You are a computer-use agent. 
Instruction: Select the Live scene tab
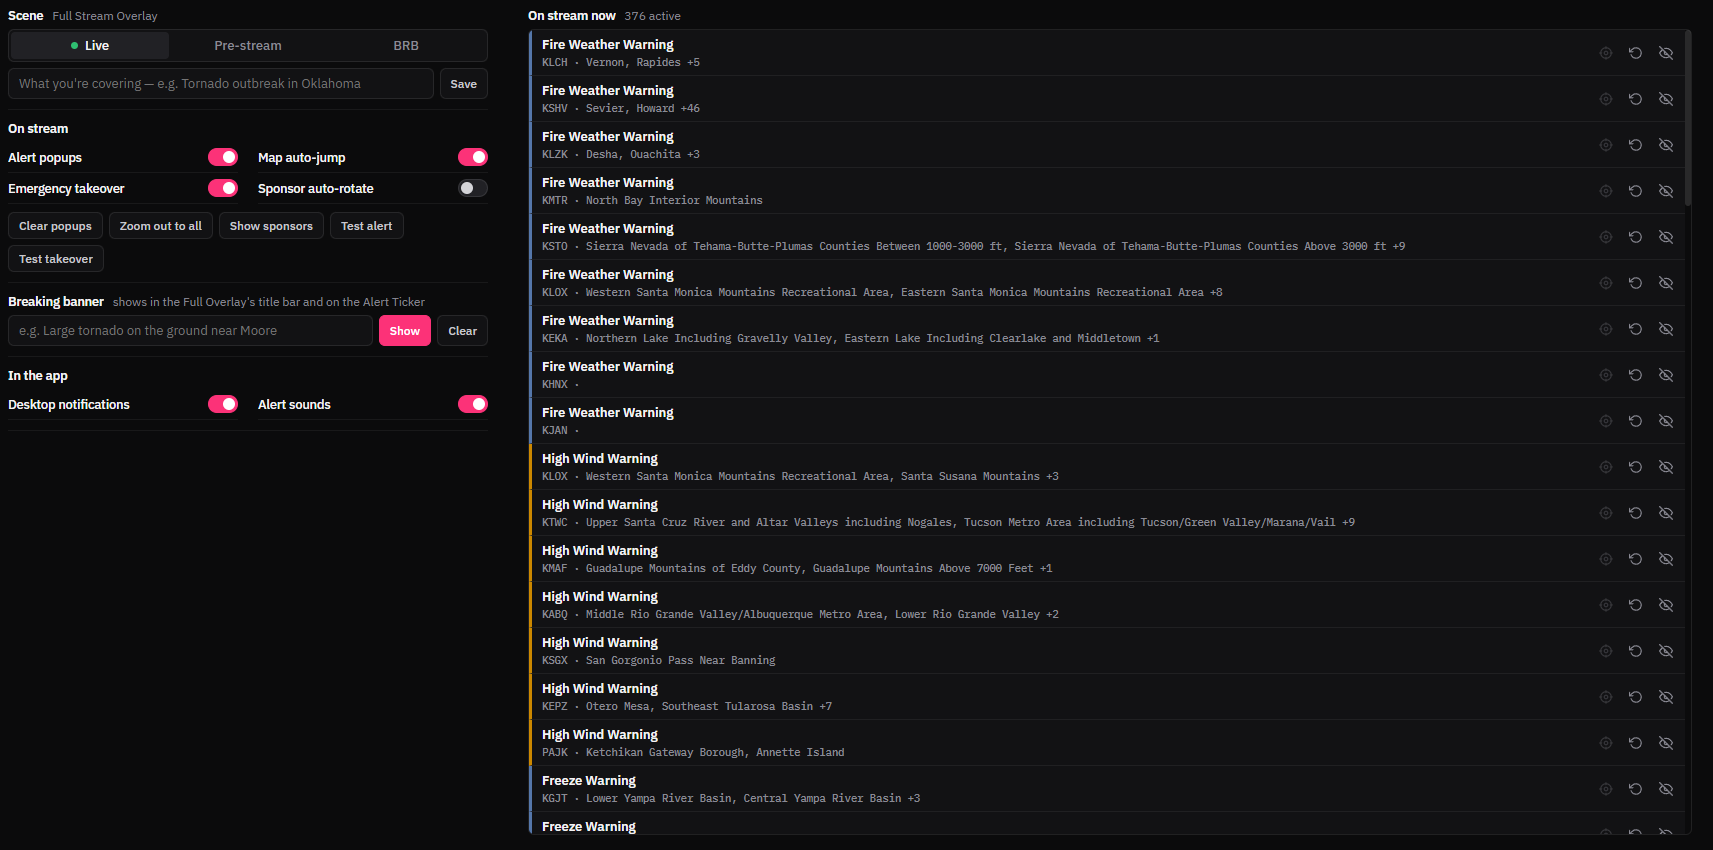pyautogui.click(x=90, y=46)
